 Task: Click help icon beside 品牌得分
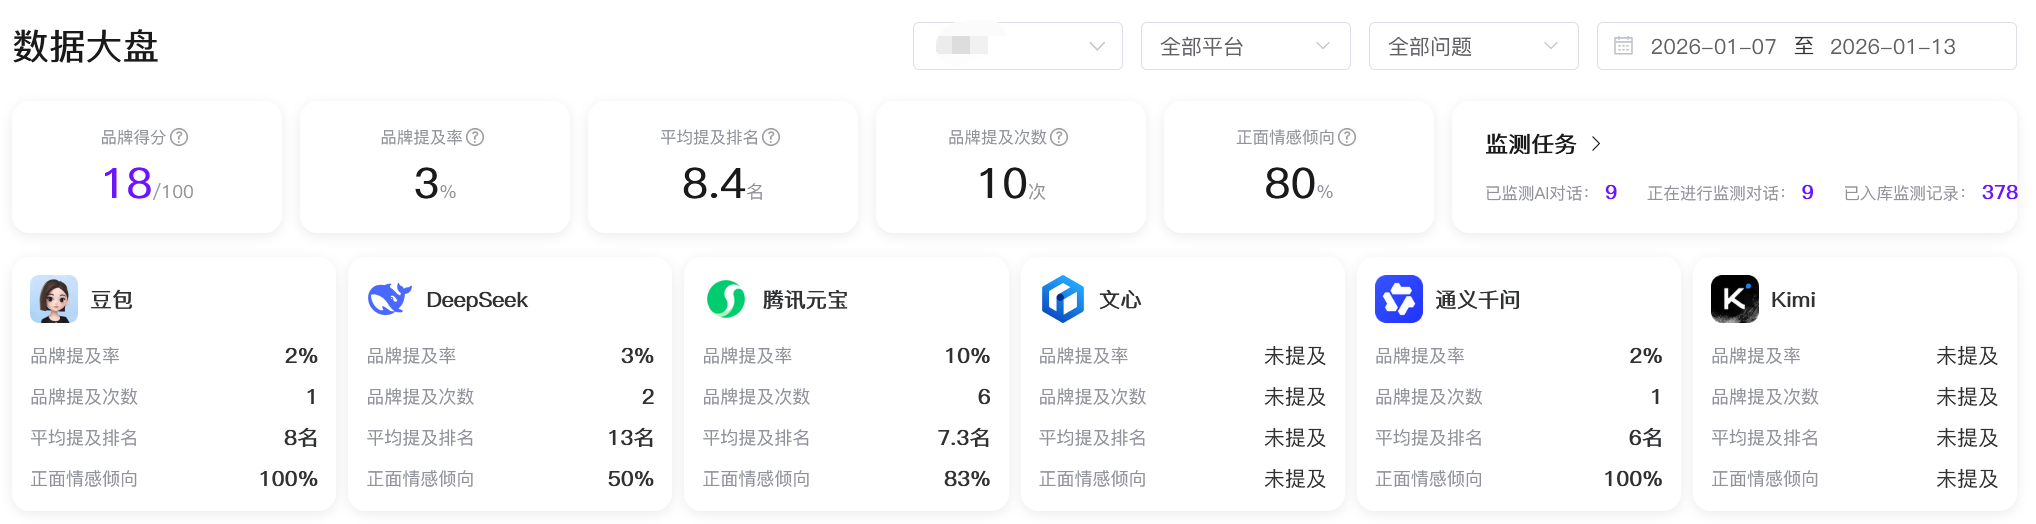pos(179,137)
